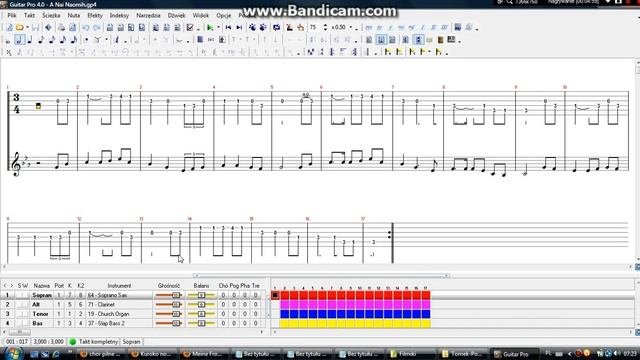The width and height of the screenshot is (640, 360).
Task: Start playback with the green play icon
Action: 210,27
